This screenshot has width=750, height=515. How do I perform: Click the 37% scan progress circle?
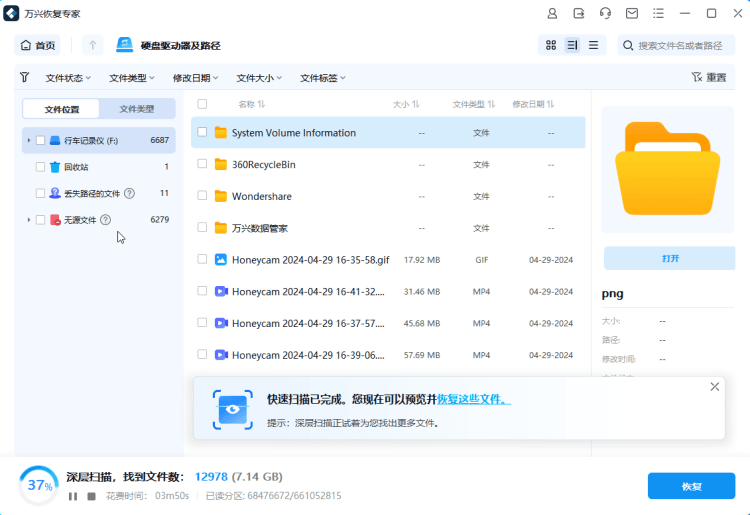tap(39, 485)
